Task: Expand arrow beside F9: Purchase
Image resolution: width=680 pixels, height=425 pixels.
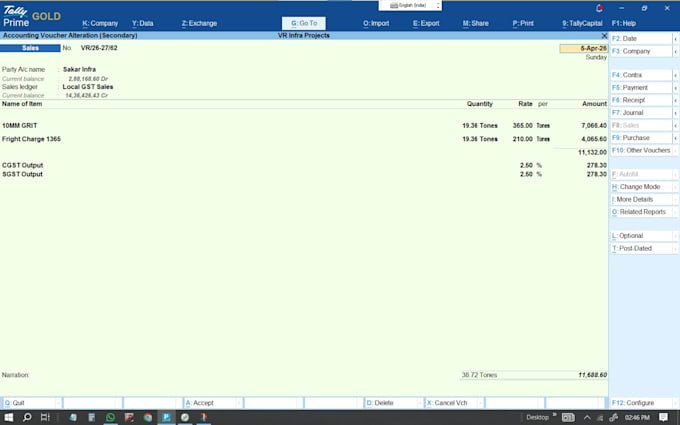Action: point(676,138)
